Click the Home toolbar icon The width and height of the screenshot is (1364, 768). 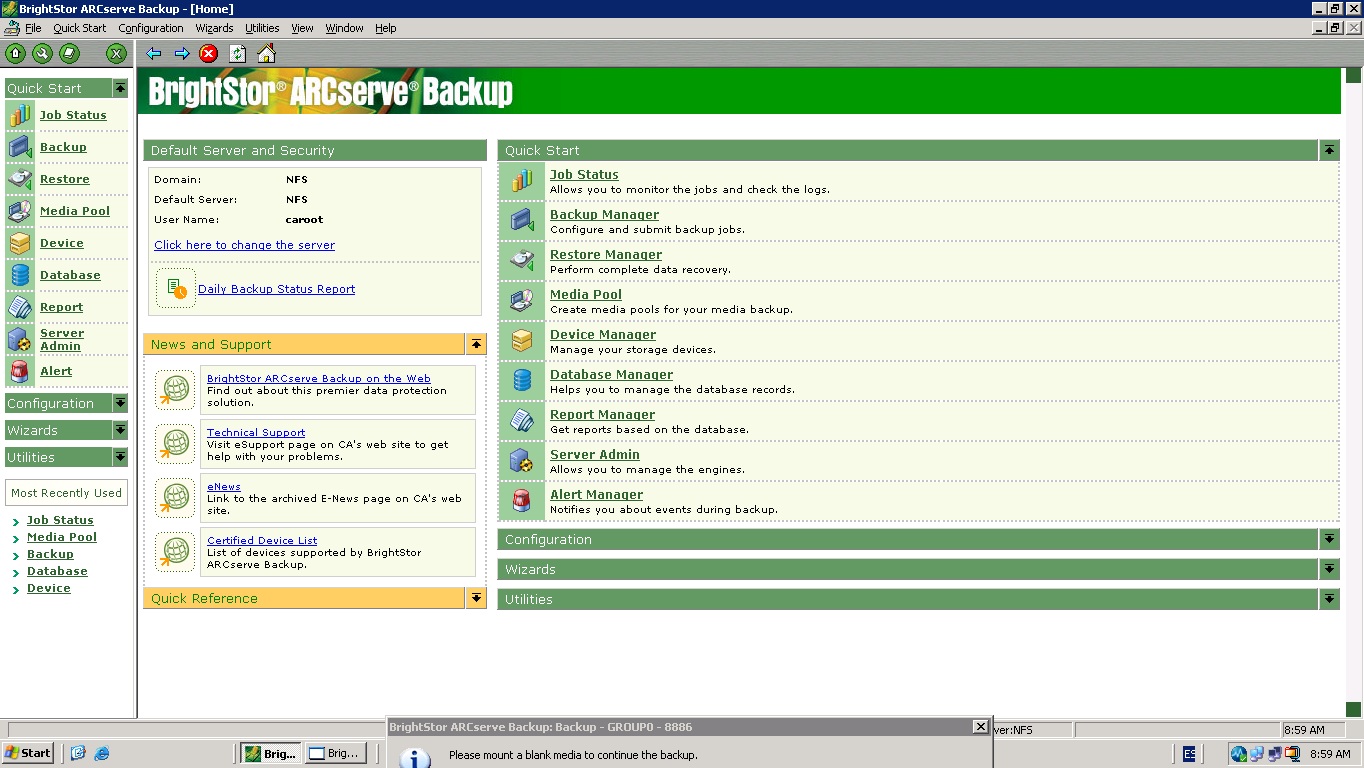coord(266,54)
